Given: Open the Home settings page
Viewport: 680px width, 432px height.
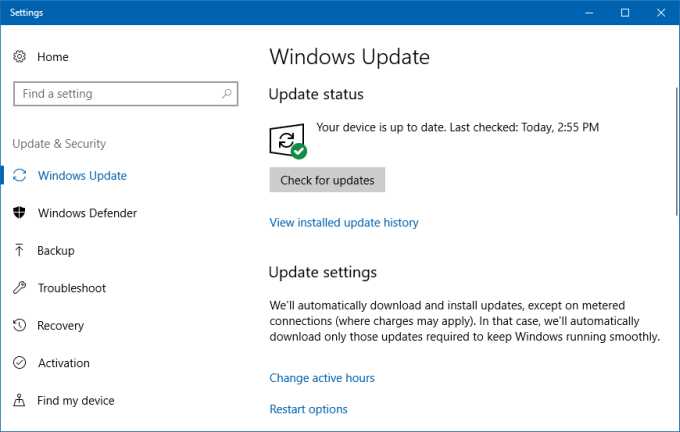Looking at the screenshot, I should [x=52, y=57].
